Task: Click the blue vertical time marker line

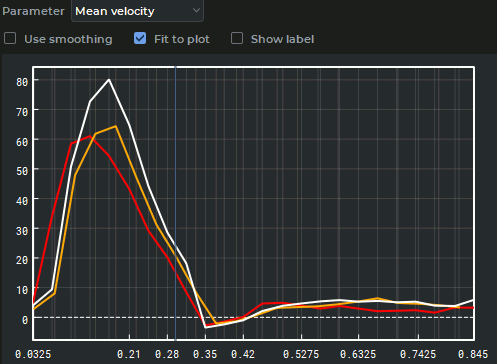Action: click(175, 203)
